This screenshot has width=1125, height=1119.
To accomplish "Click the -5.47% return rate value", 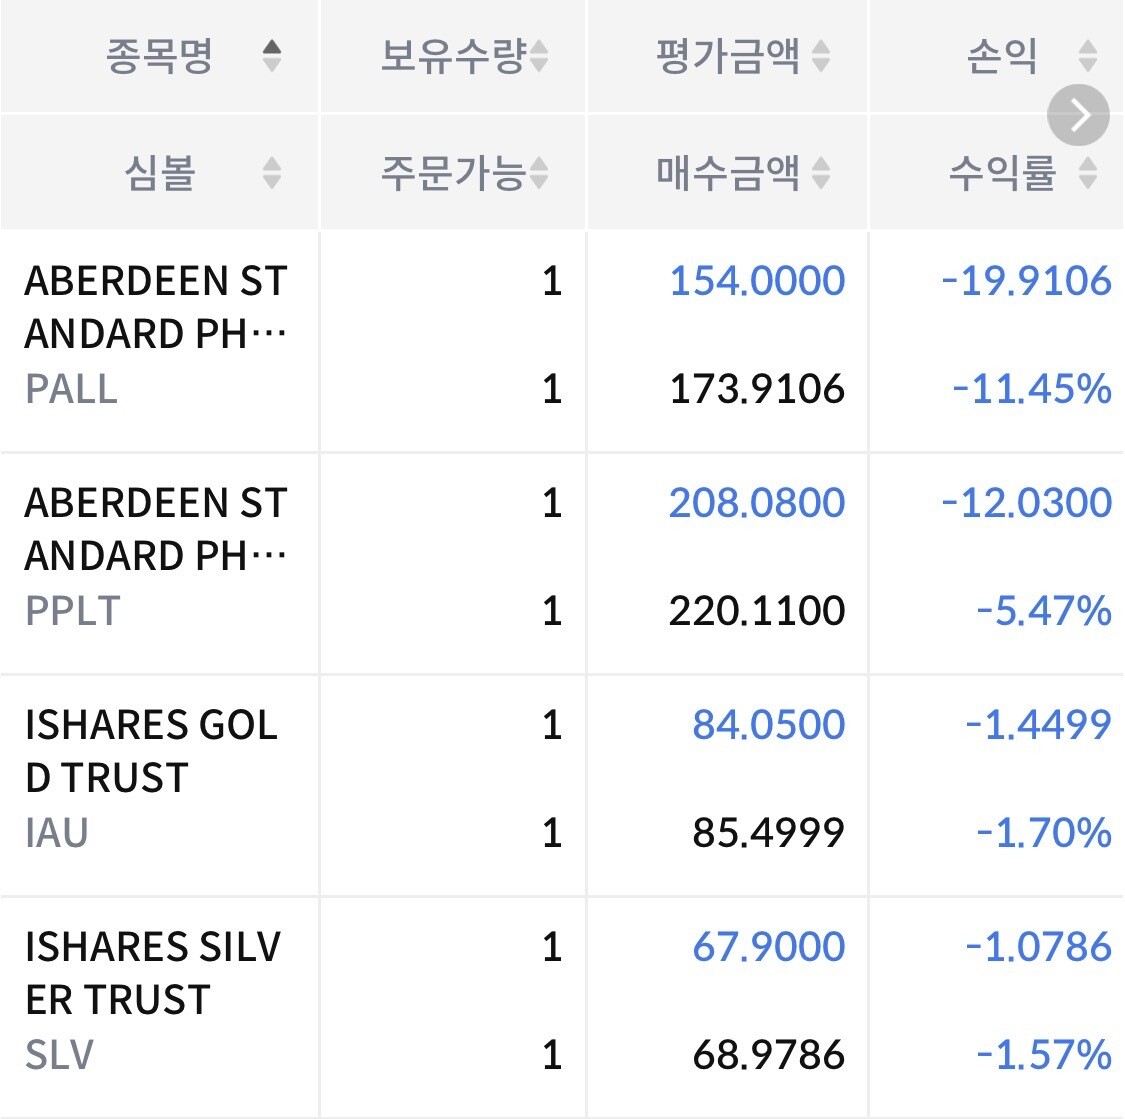I will click(1044, 611).
